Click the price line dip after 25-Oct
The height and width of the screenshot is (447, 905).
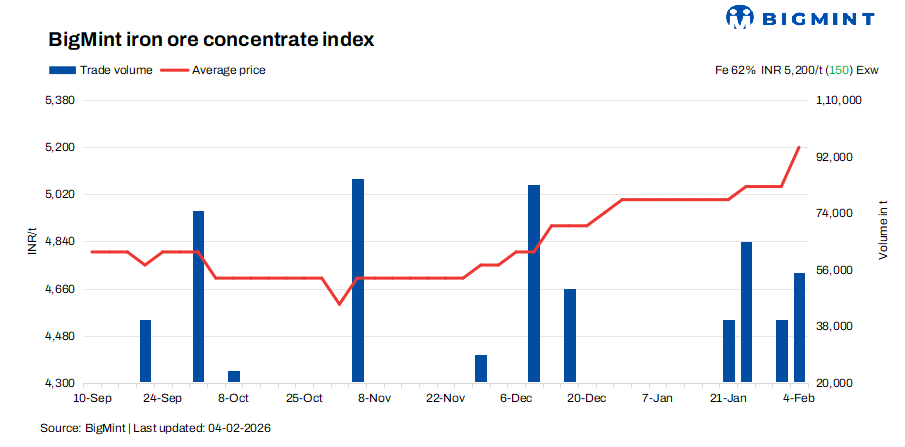339,303
